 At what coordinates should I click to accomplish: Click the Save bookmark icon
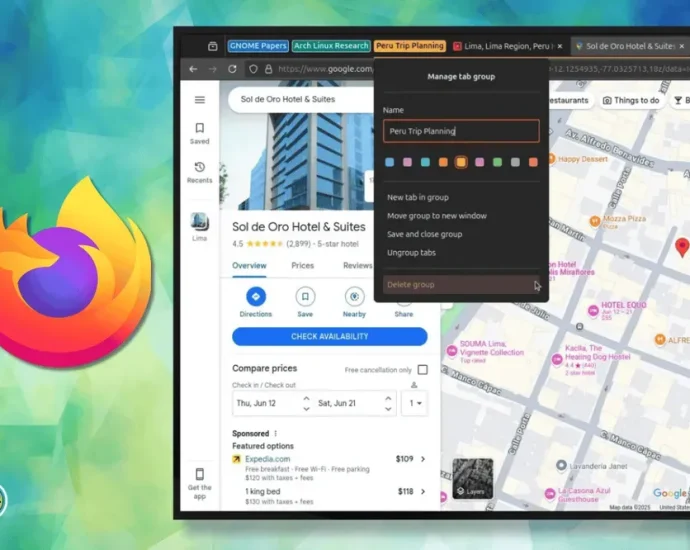pyautogui.click(x=305, y=297)
